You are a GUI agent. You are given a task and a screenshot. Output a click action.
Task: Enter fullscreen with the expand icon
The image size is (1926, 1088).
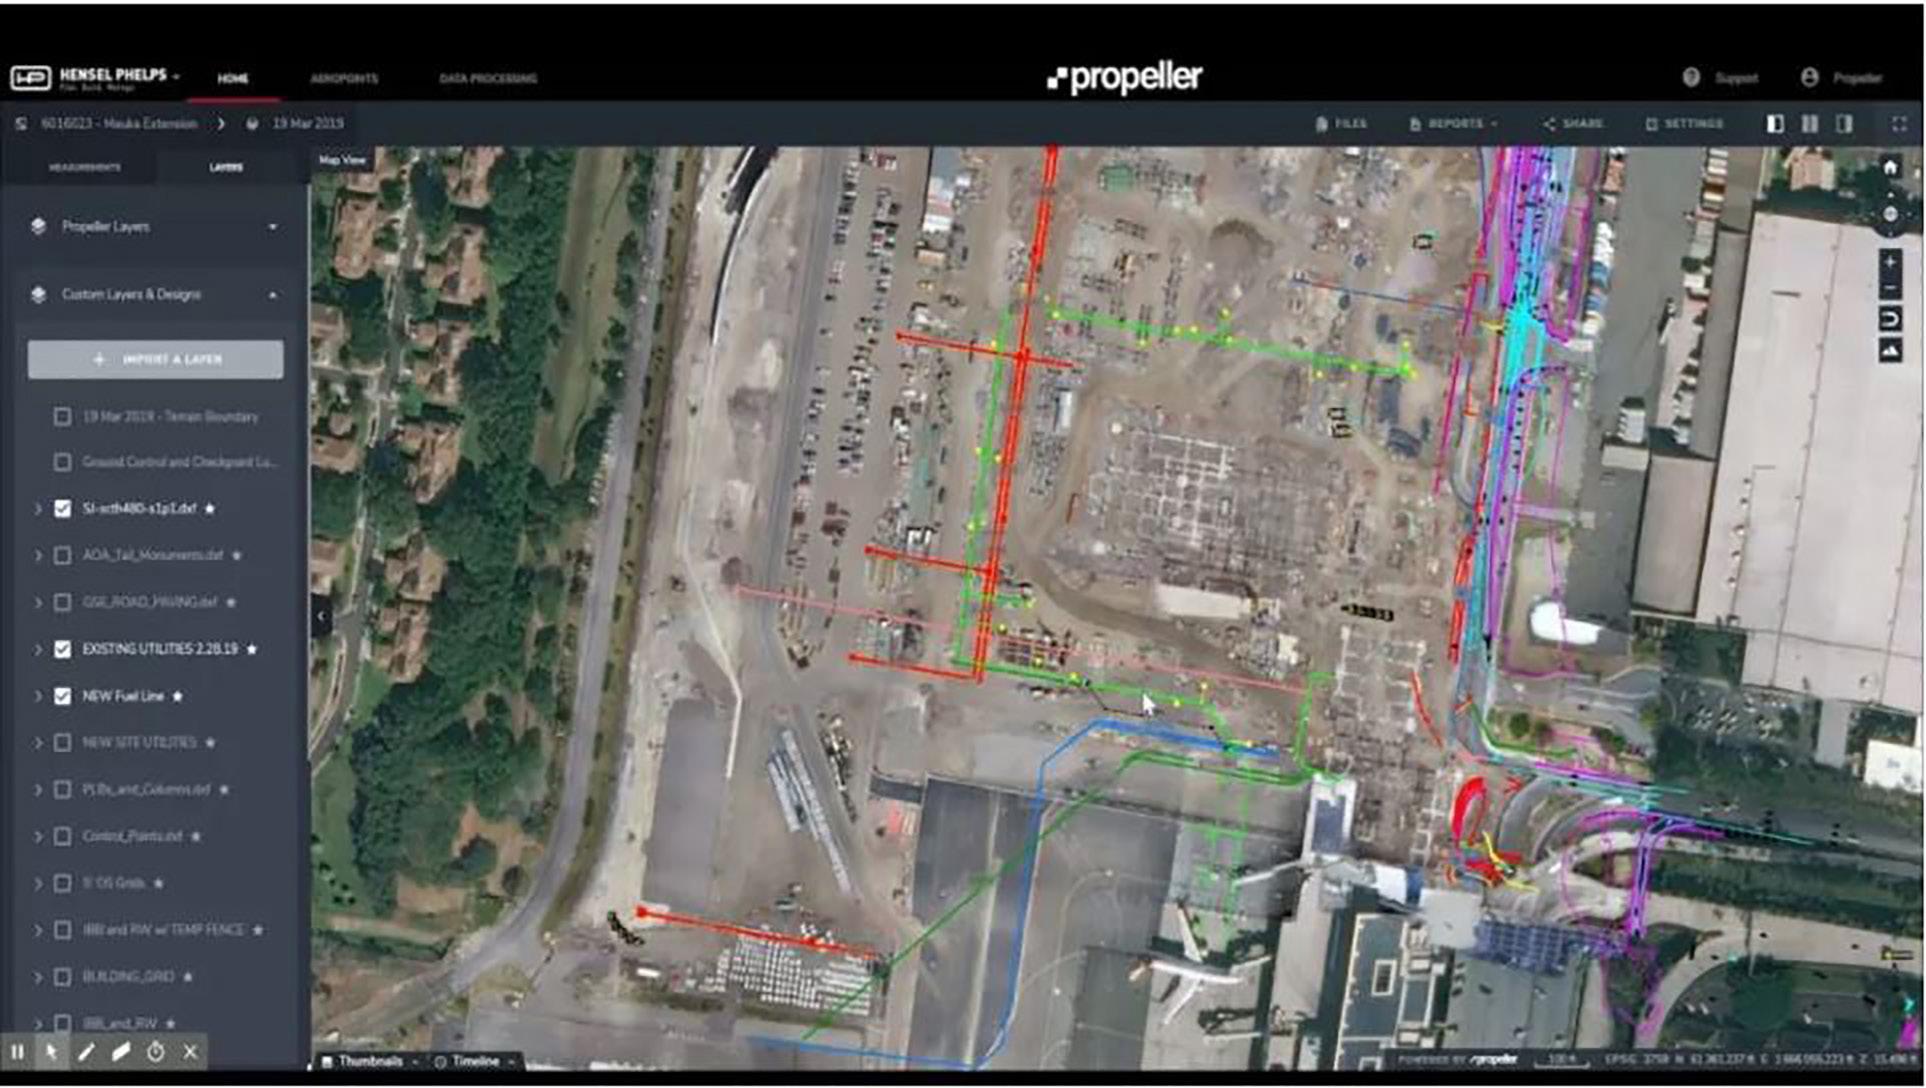[1898, 124]
